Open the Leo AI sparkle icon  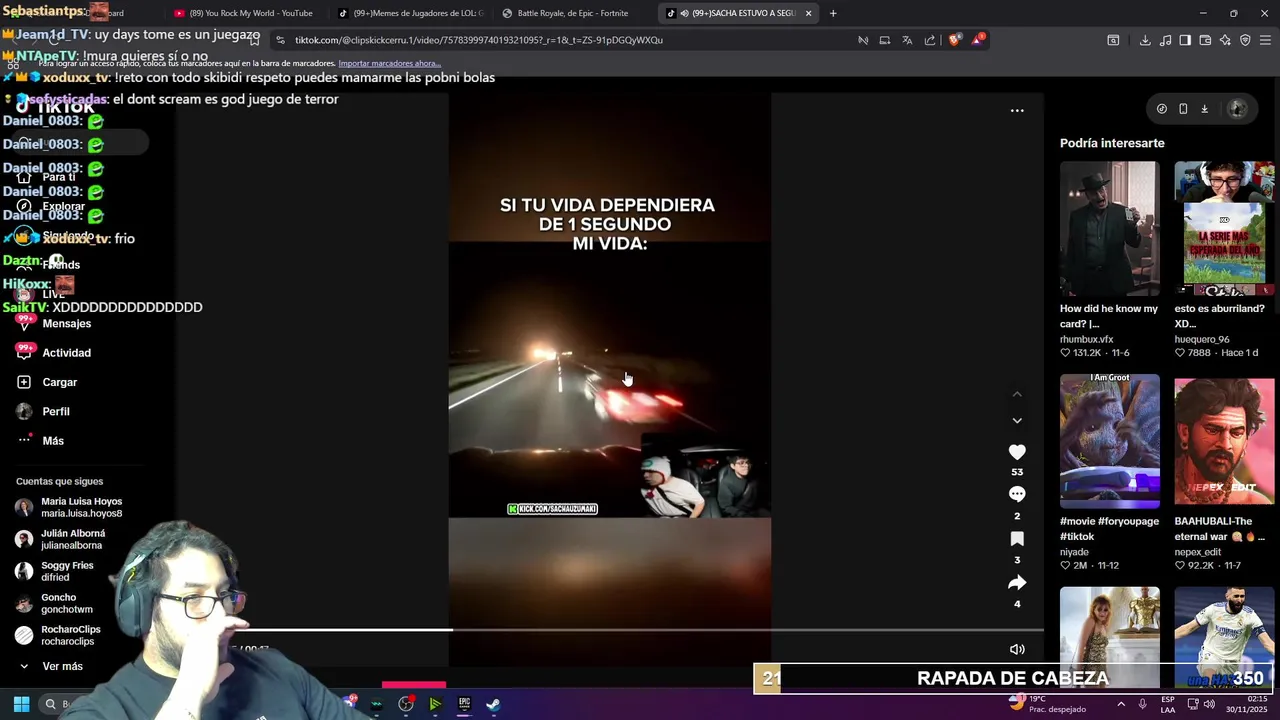1225,40
